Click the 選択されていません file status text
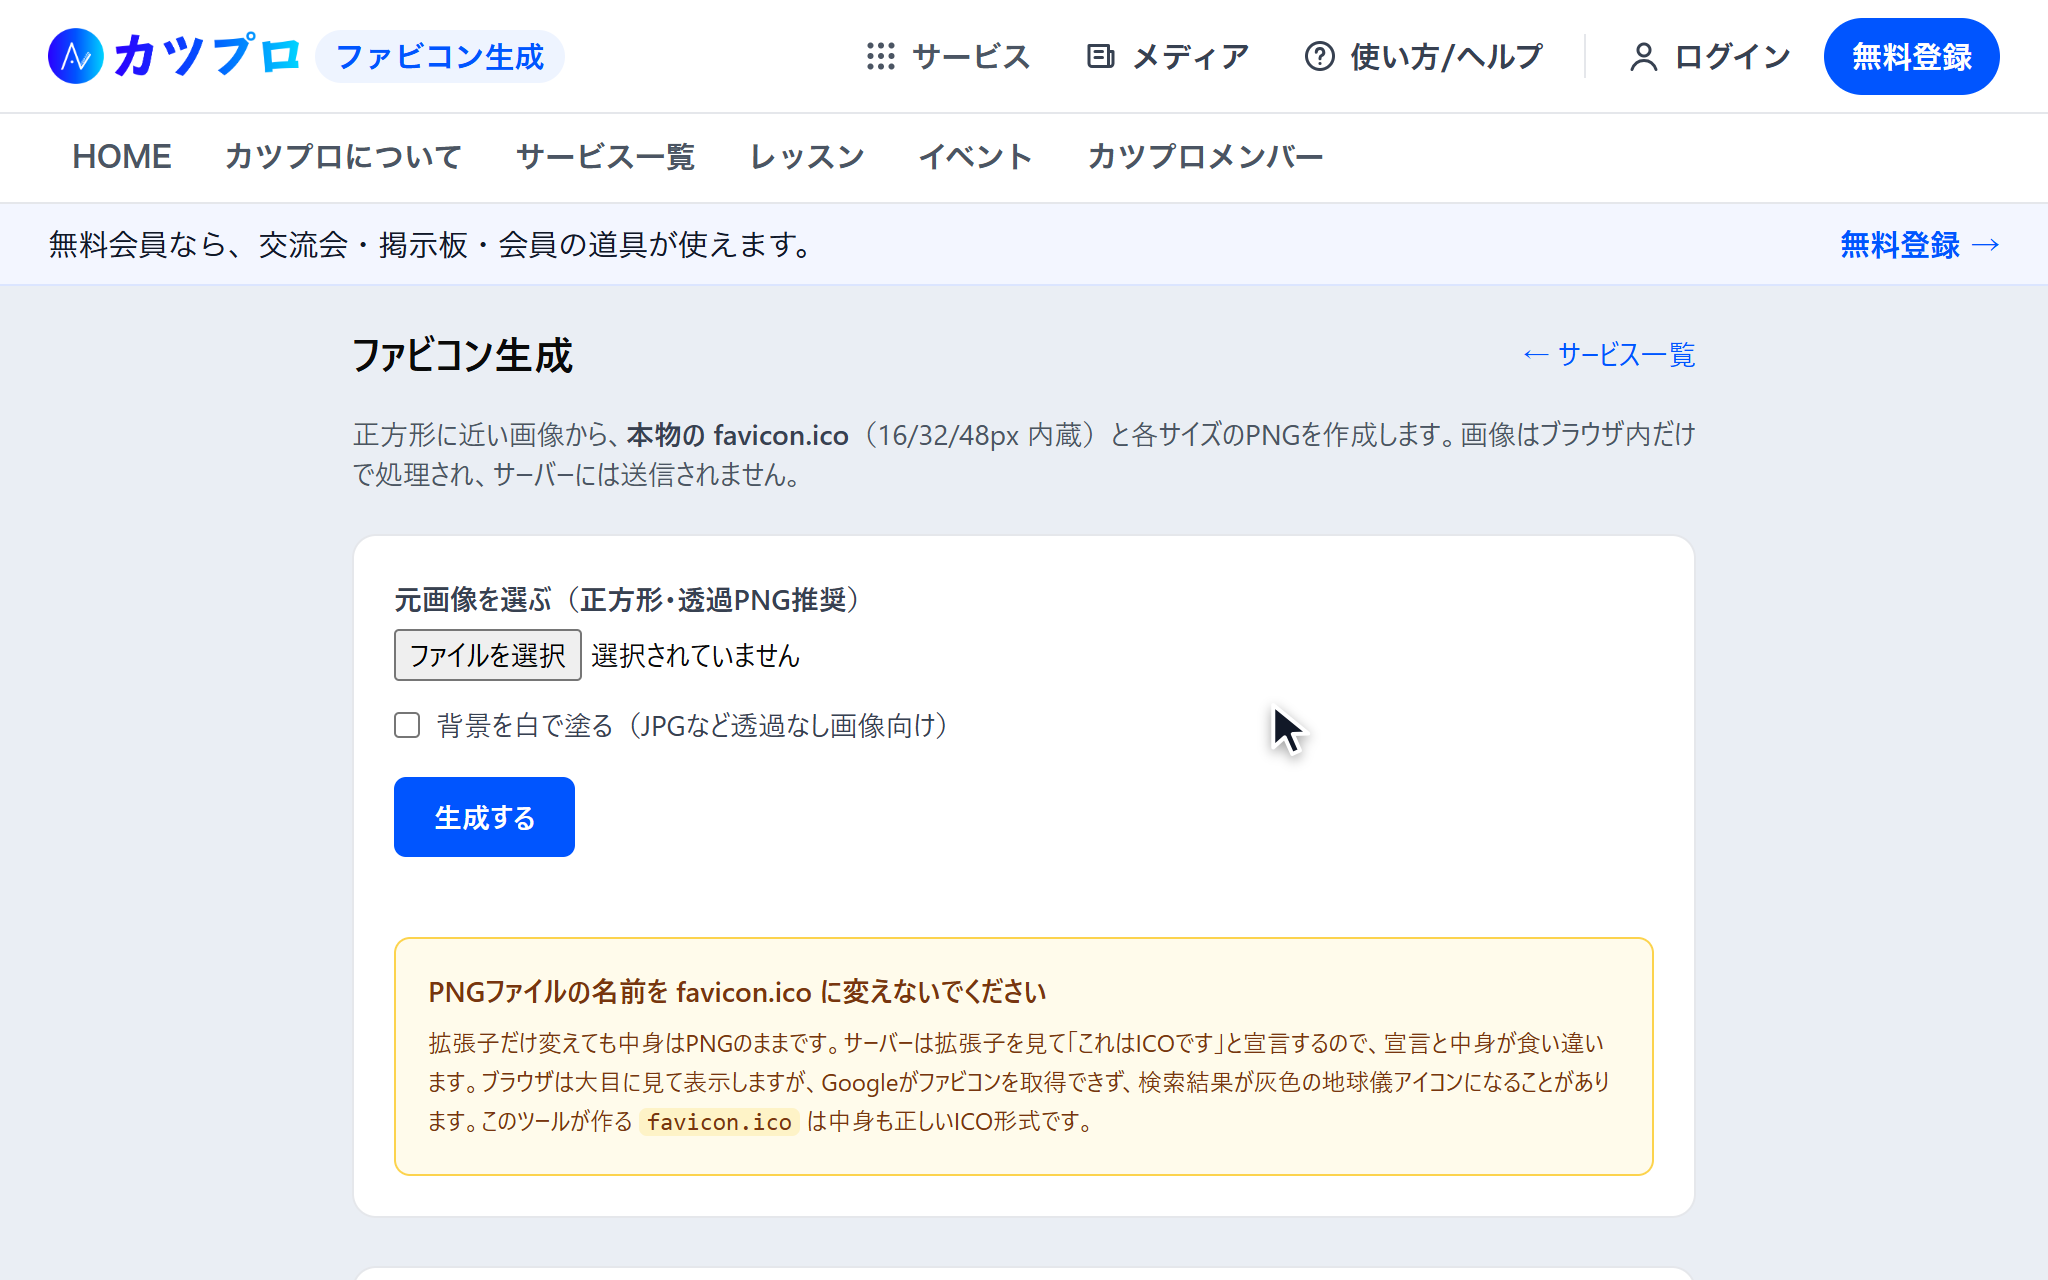The height and width of the screenshot is (1280, 2048). (x=695, y=655)
